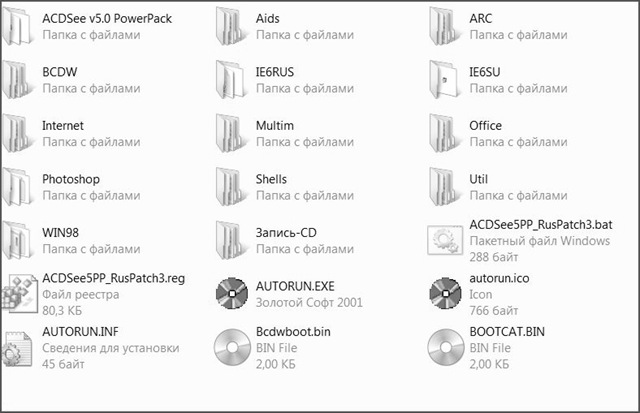The image size is (640, 413).
Task: Select the AUTORUN.EXE disc icon
Action: [x=231, y=293]
